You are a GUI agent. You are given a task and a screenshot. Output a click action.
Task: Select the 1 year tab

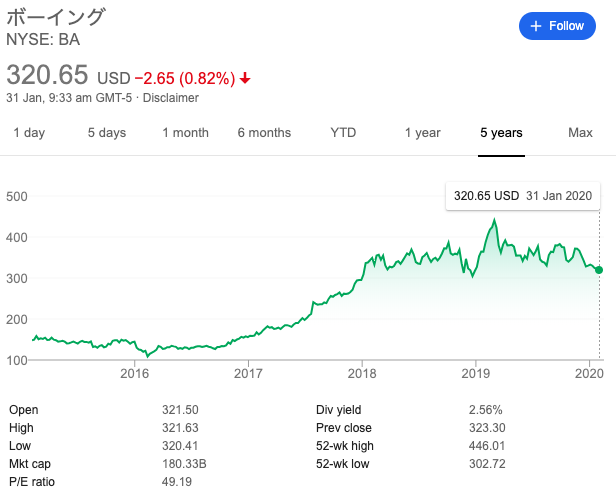pos(423,133)
